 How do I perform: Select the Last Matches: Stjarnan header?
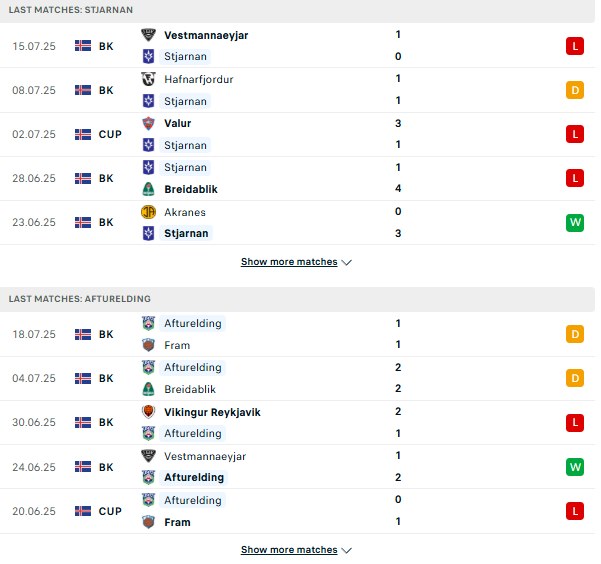click(x=71, y=10)
